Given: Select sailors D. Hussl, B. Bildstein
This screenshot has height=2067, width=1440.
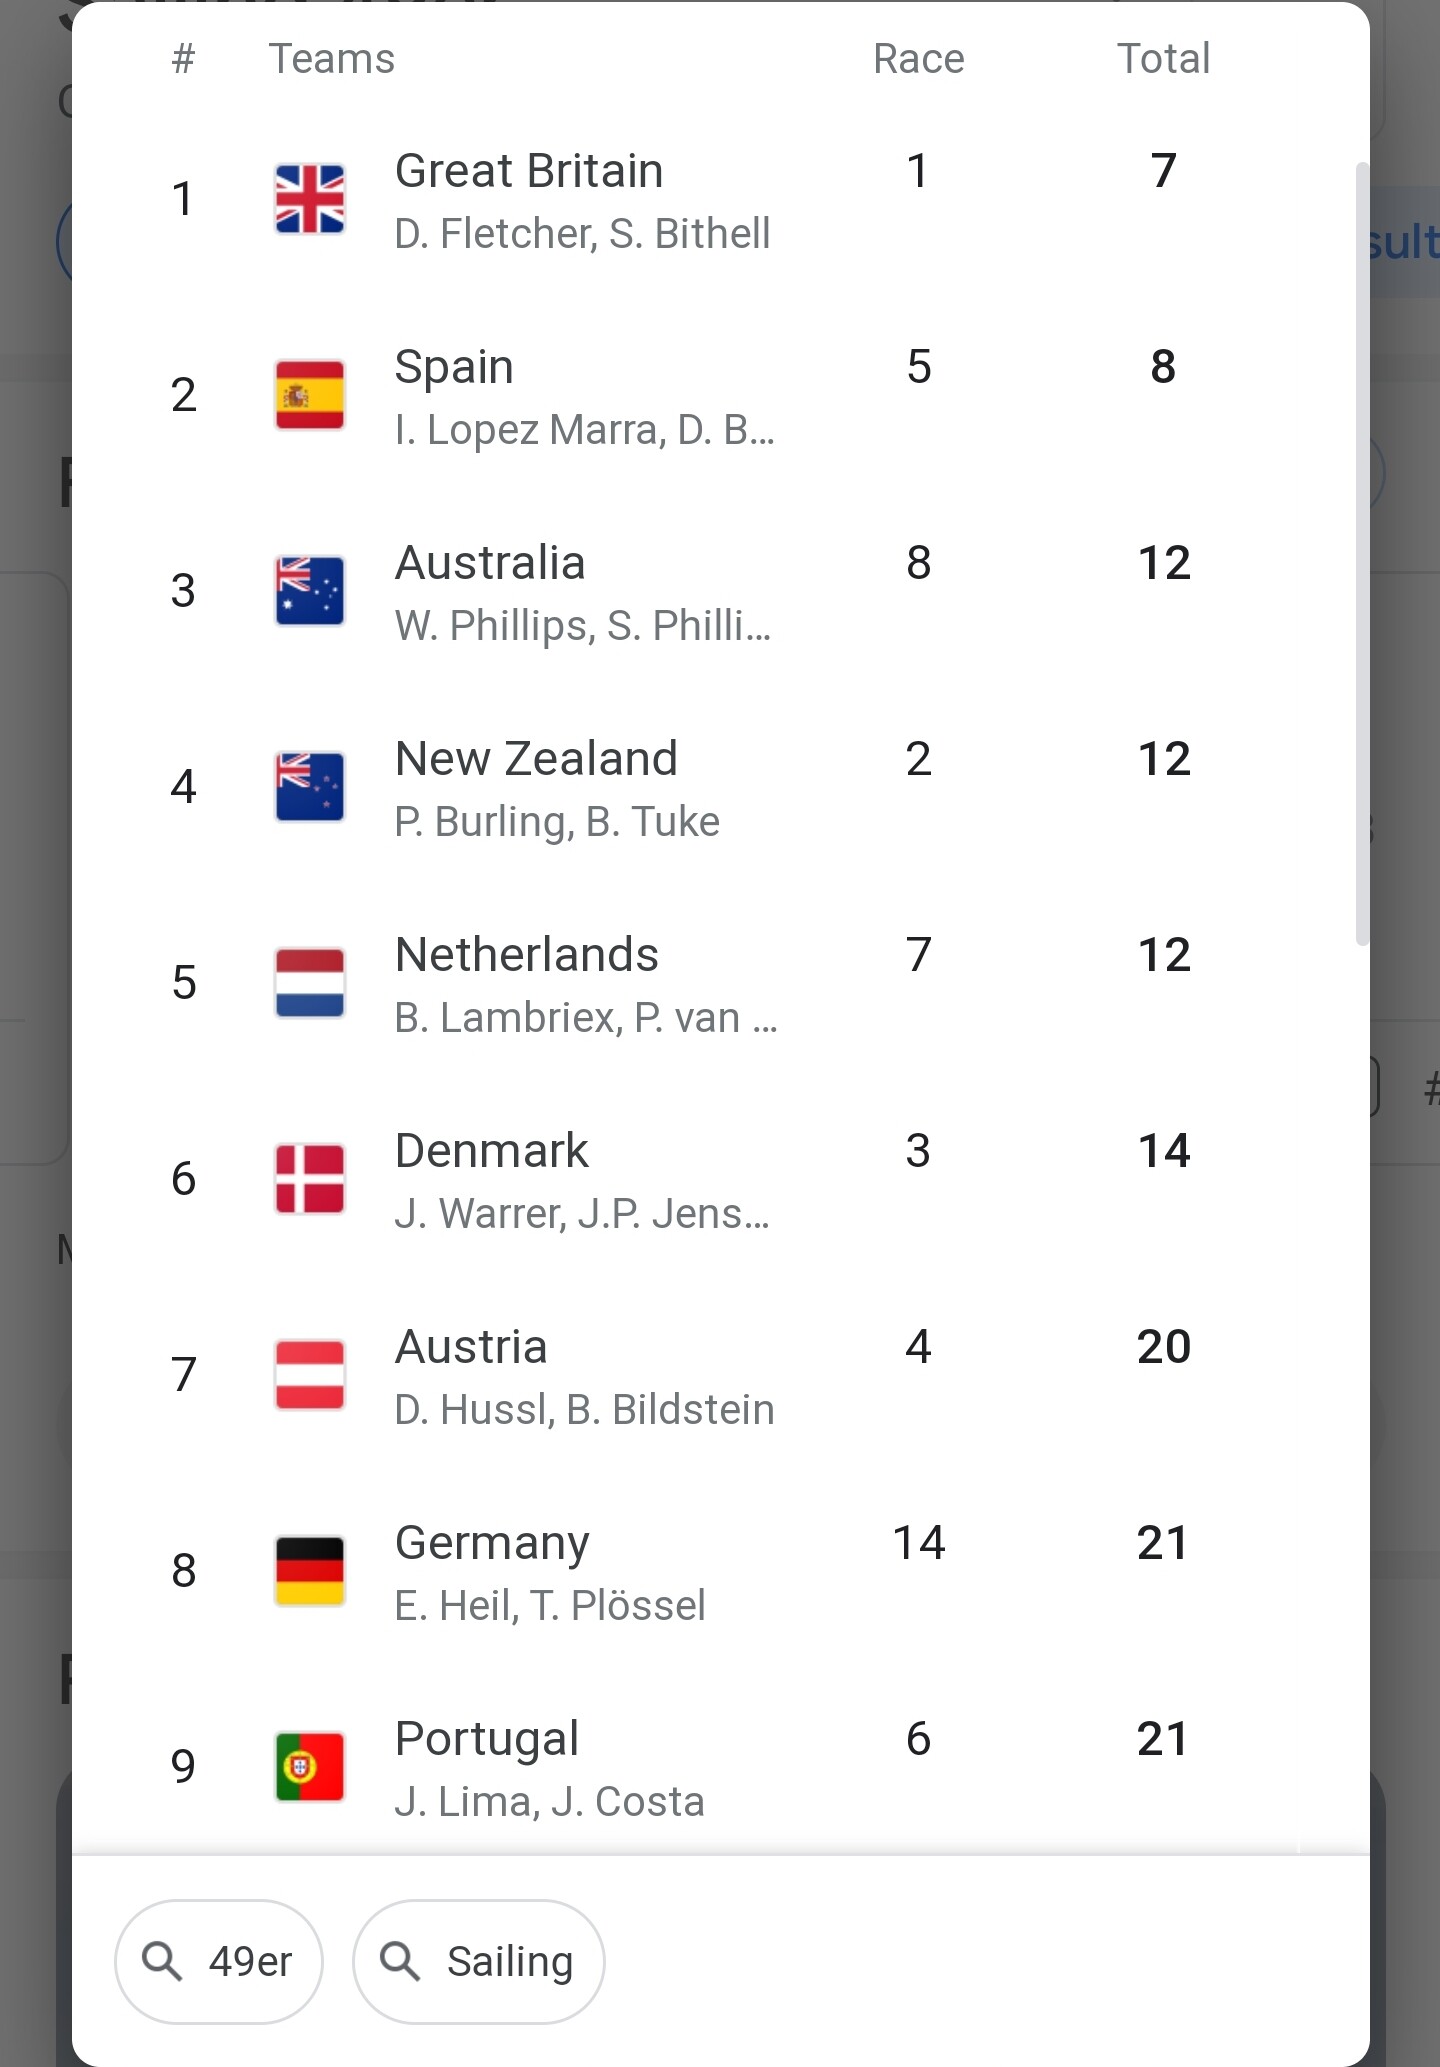Looking at the screenshot, I should pyautogui.click(x=584, y=1410).
